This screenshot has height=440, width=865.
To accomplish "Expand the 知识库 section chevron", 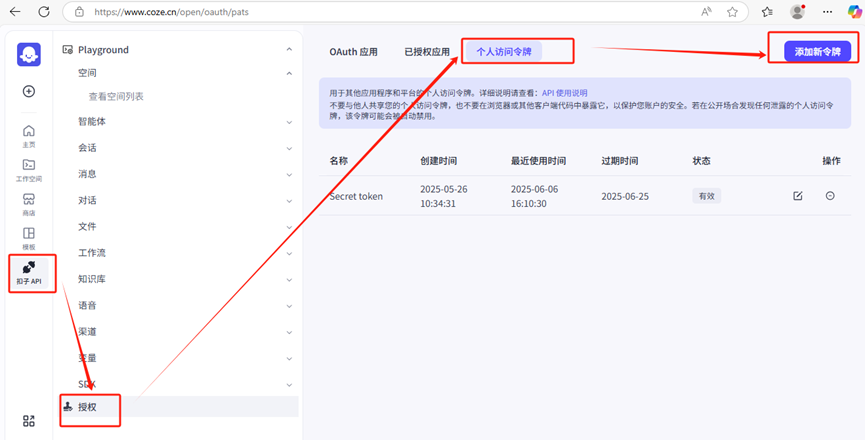I will (x=289, y=279).
